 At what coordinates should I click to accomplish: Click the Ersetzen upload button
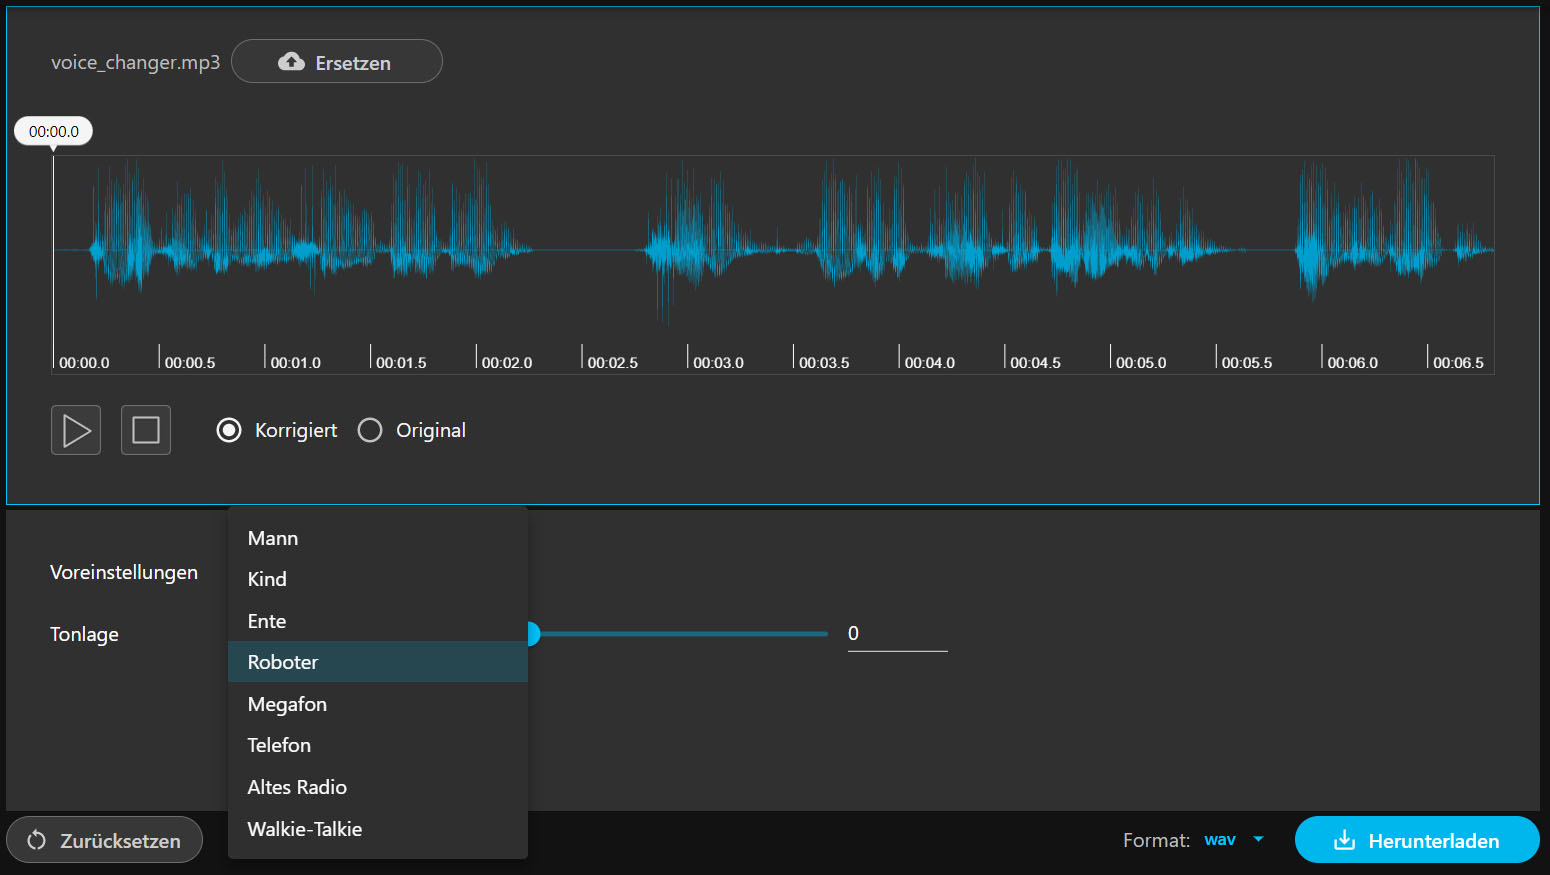[336, 62]
